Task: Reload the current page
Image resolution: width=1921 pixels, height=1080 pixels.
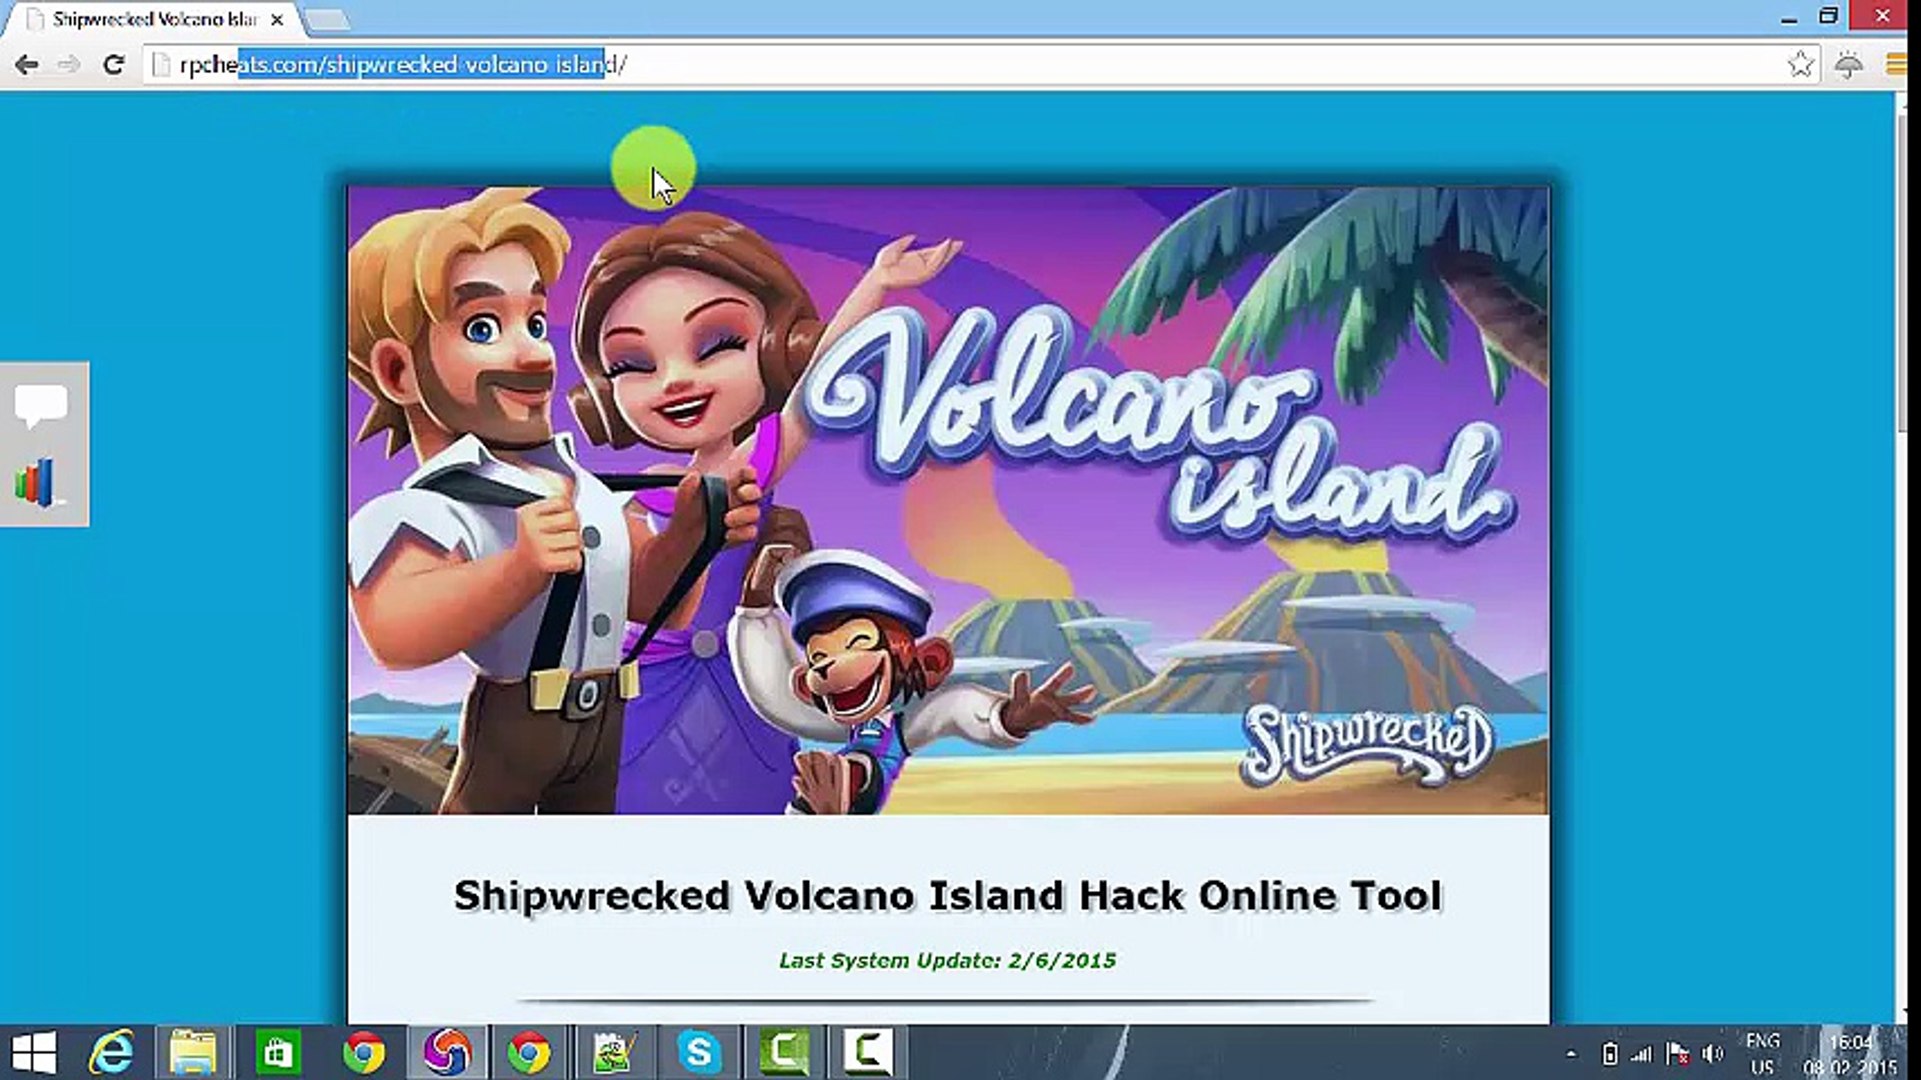Action: tap(114, 65)
